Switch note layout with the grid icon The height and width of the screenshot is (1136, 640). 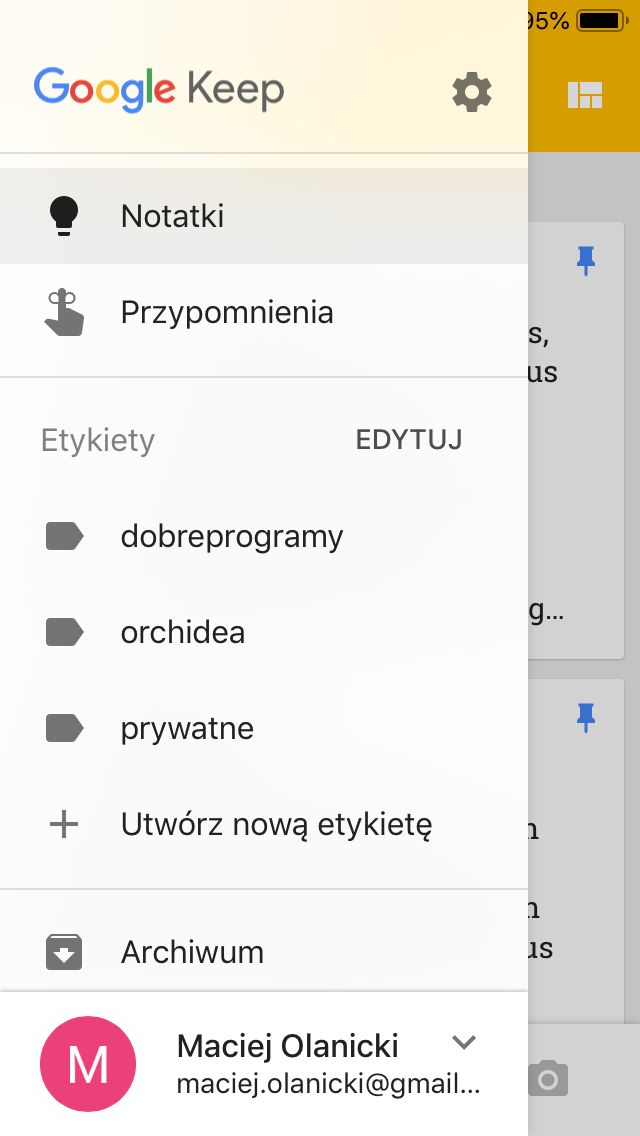(586, 96)
